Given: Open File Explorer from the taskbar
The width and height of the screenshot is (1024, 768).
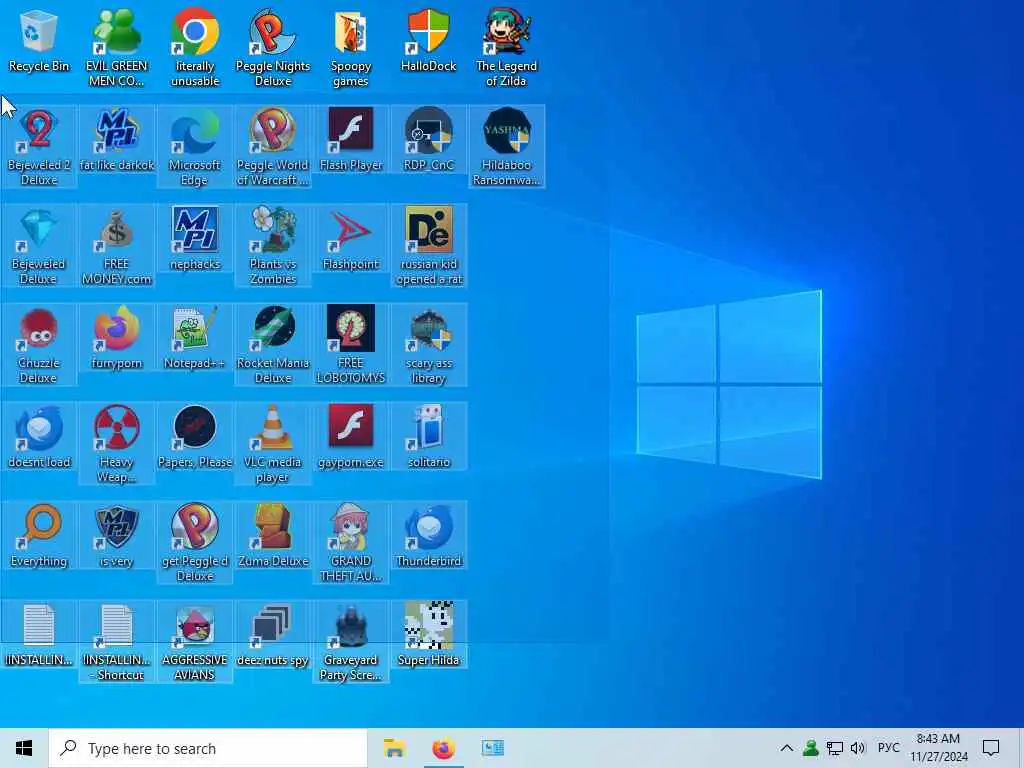Looking at the screenshot, I should (394, 748).
